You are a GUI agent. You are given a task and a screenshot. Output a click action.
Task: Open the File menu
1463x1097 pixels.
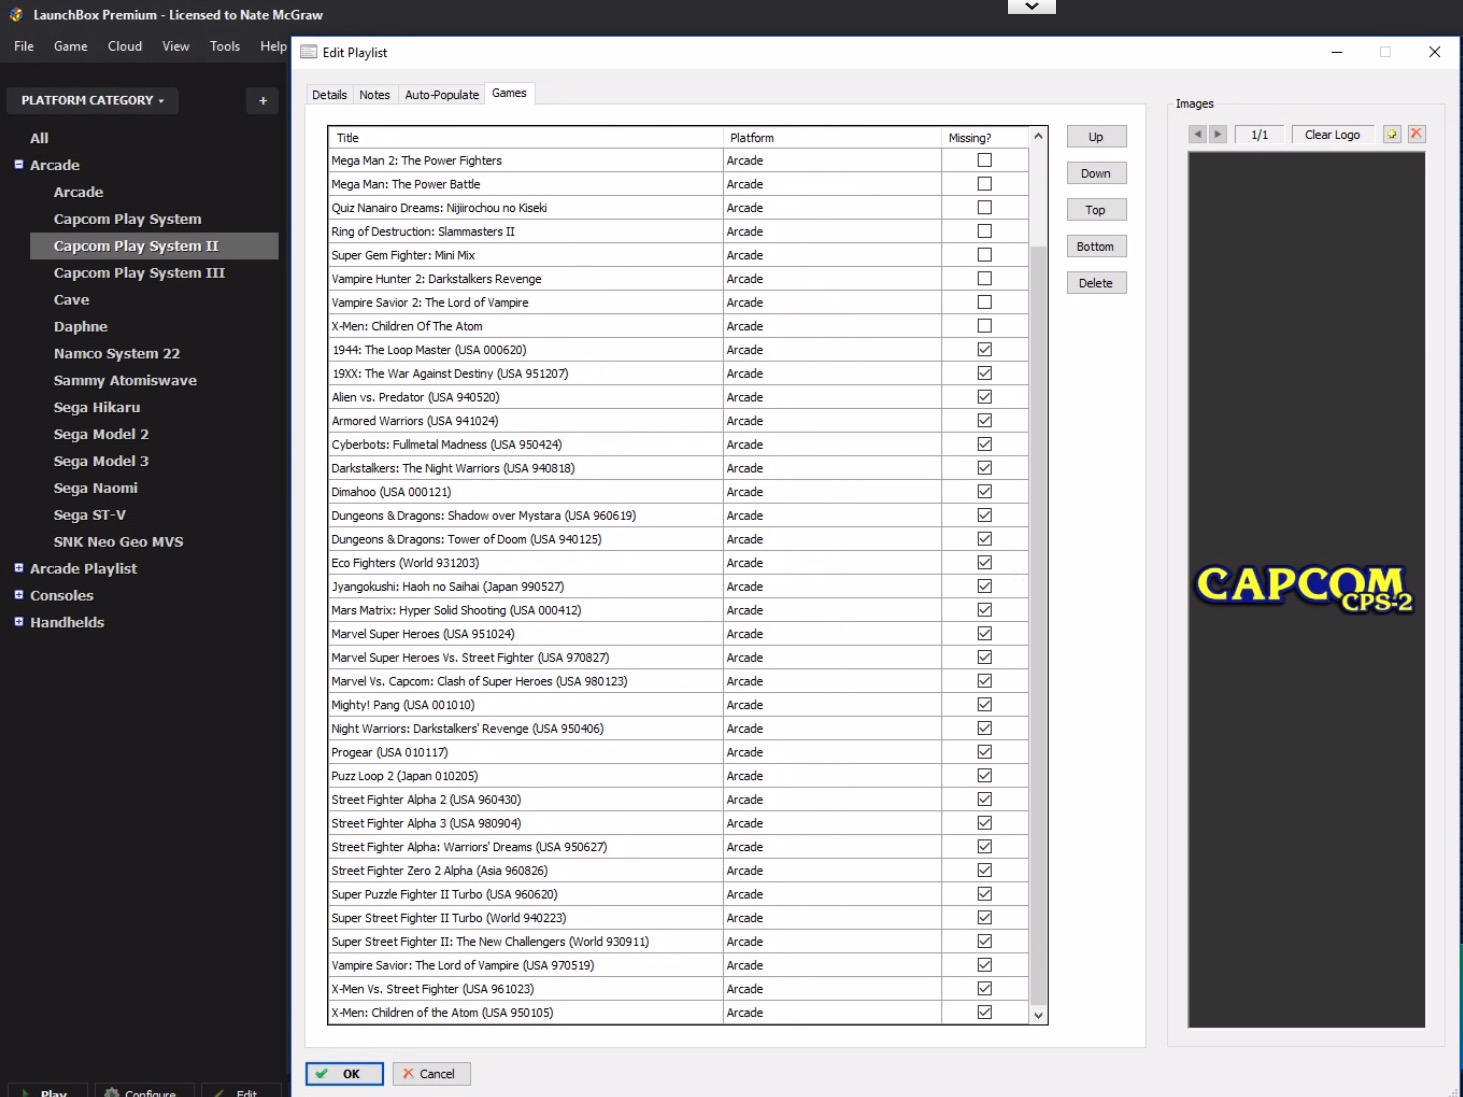24,46
